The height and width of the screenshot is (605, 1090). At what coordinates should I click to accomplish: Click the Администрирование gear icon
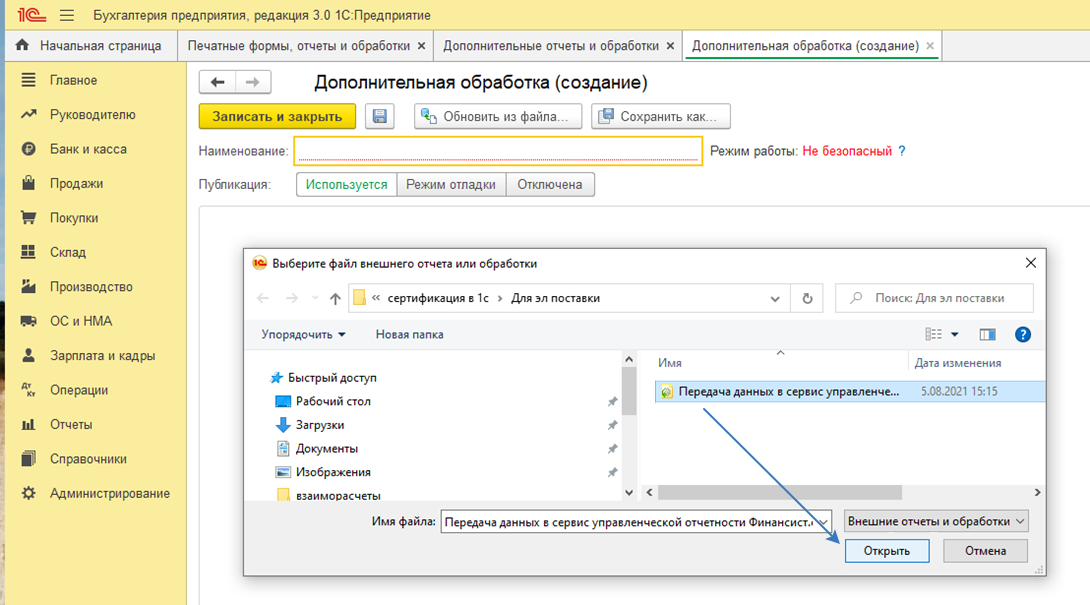[x=29, y=493]
